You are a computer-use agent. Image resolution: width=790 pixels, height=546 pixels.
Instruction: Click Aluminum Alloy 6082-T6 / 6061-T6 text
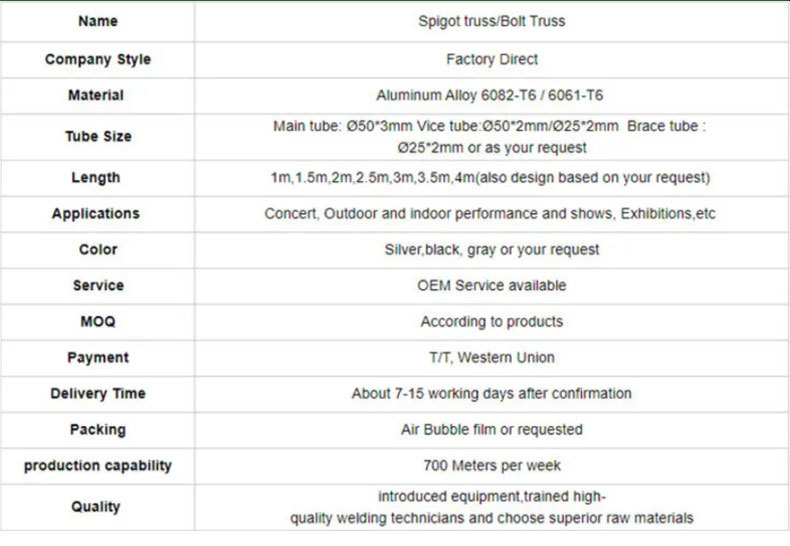click(x=489, y=95)
